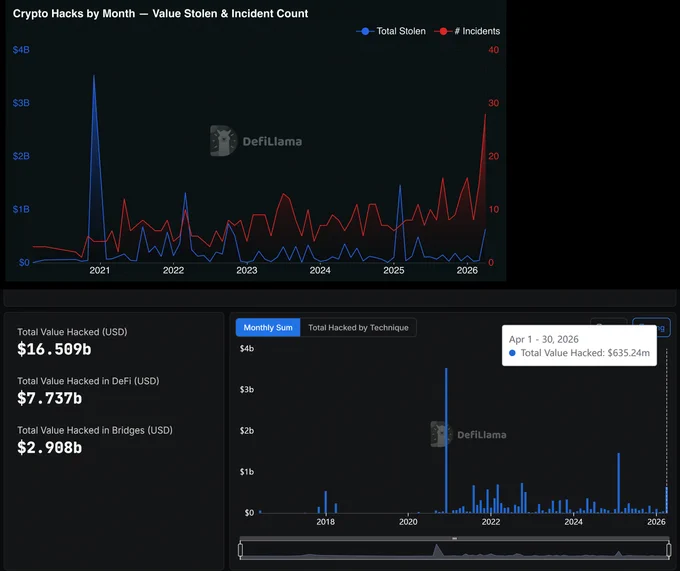Click the red 2026 peak of Incidents line

pos(485,114)
